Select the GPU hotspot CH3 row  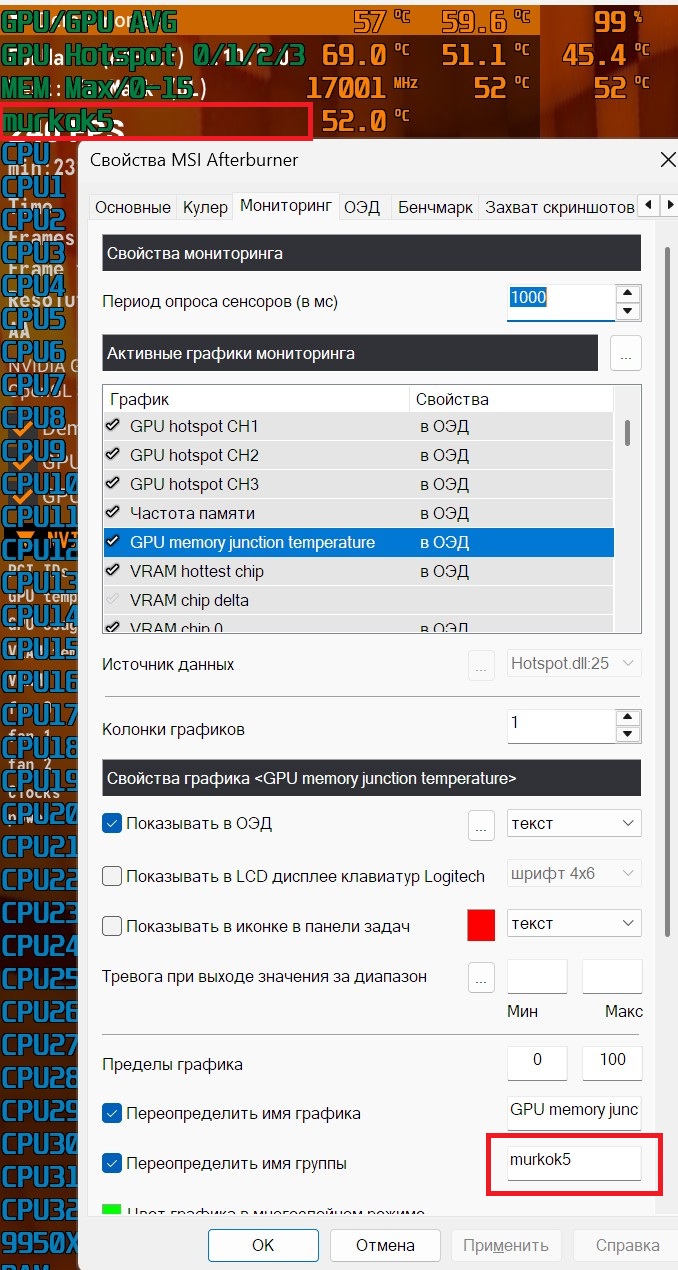click(x=358, y=484)
